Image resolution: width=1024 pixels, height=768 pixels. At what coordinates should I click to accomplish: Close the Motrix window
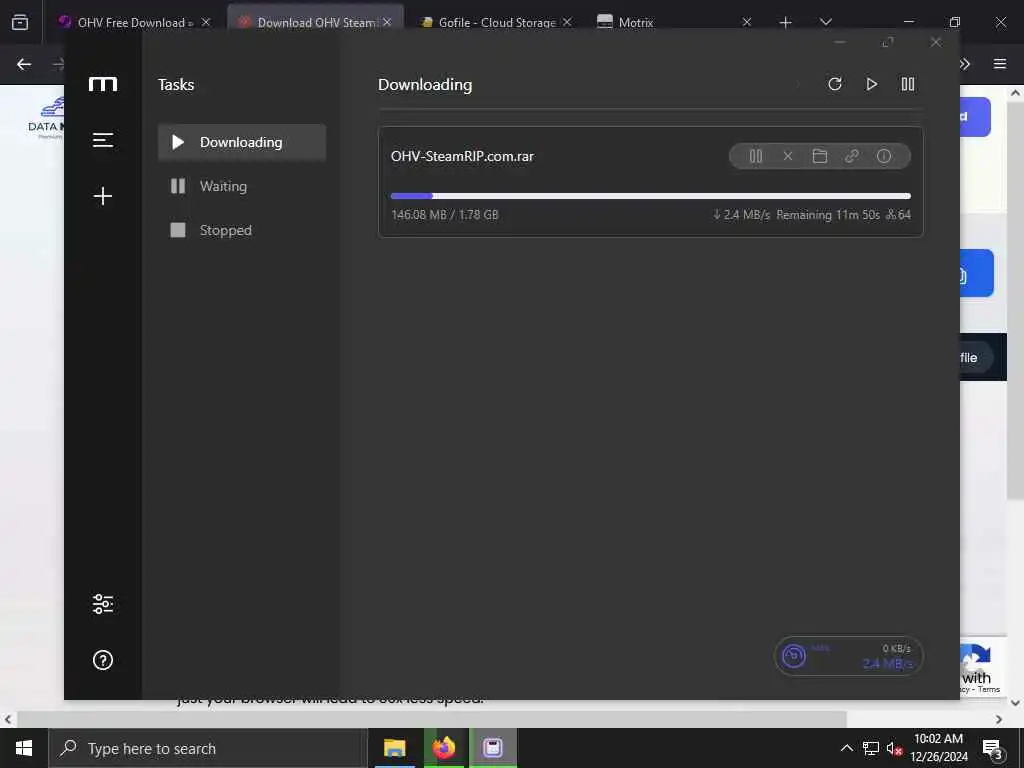tap(936, 42)
